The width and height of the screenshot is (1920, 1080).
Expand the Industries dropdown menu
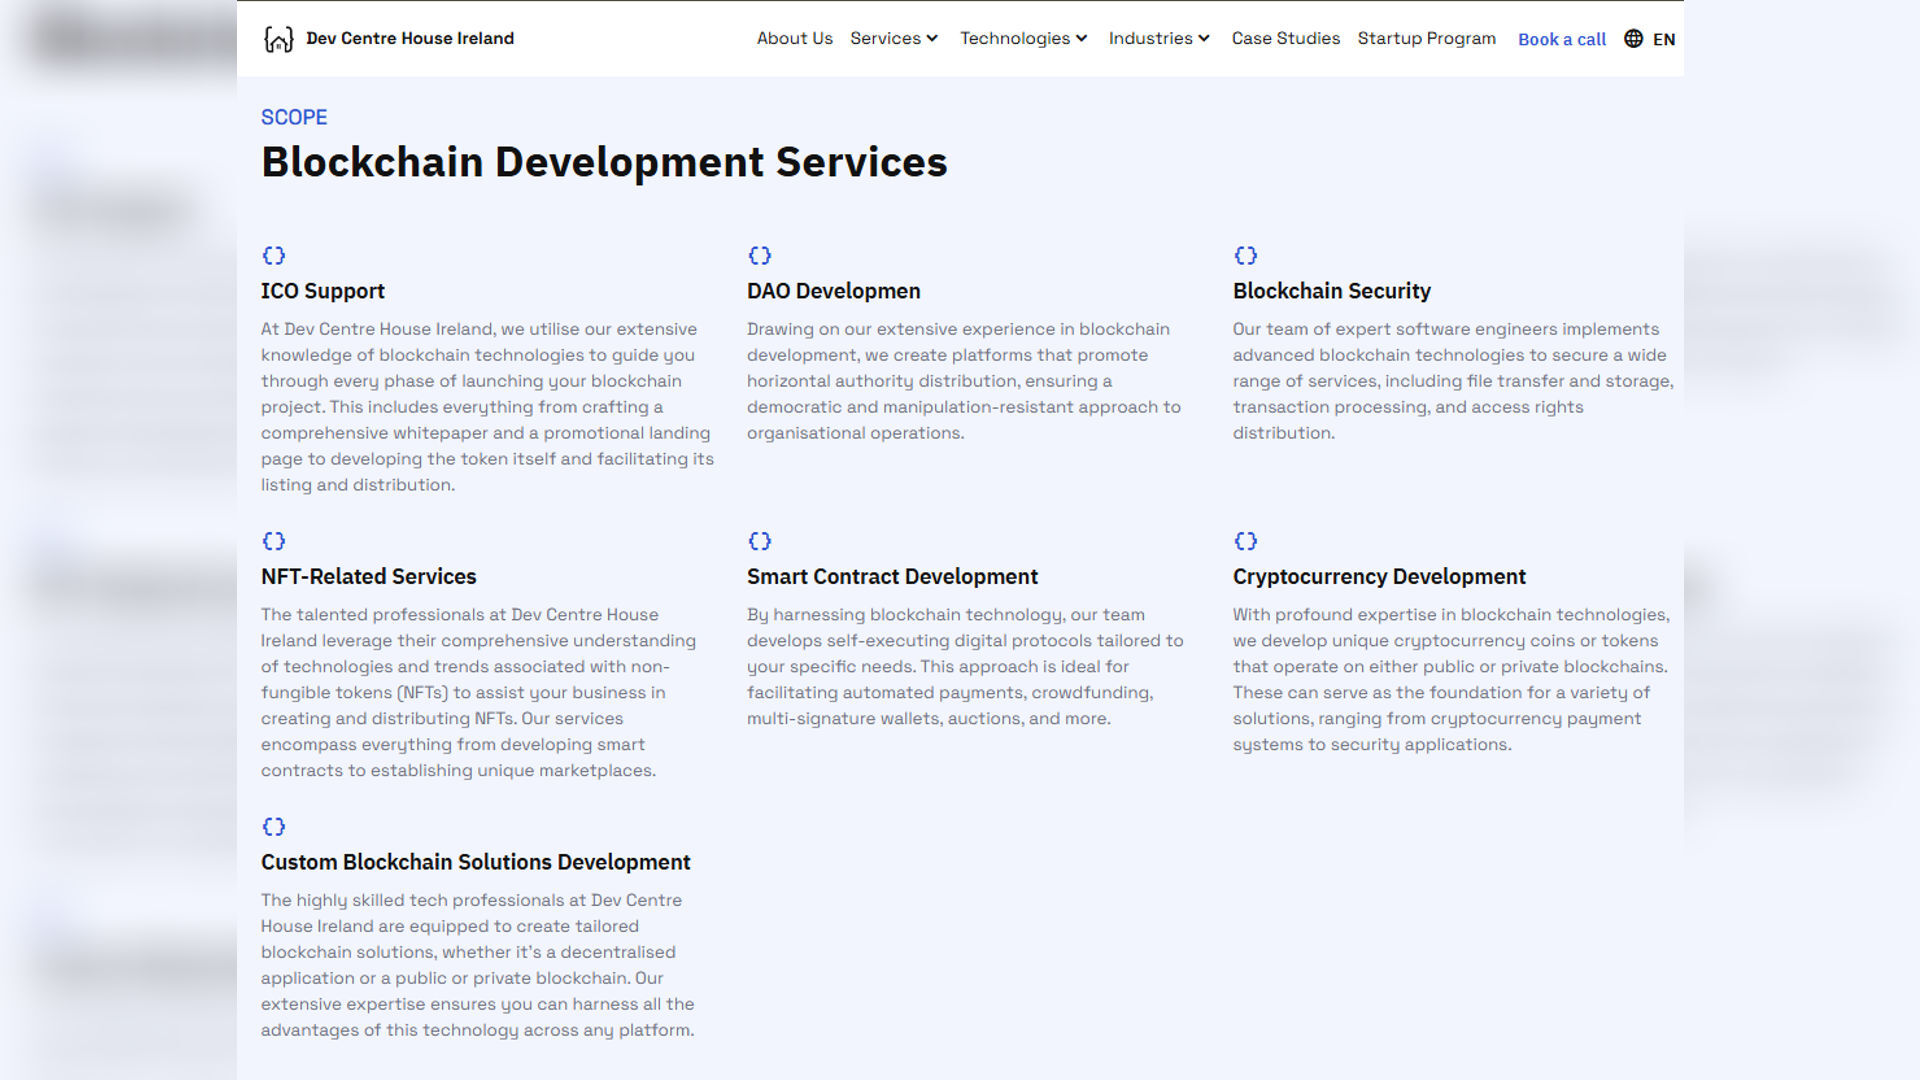click(x=1158, y=38)
